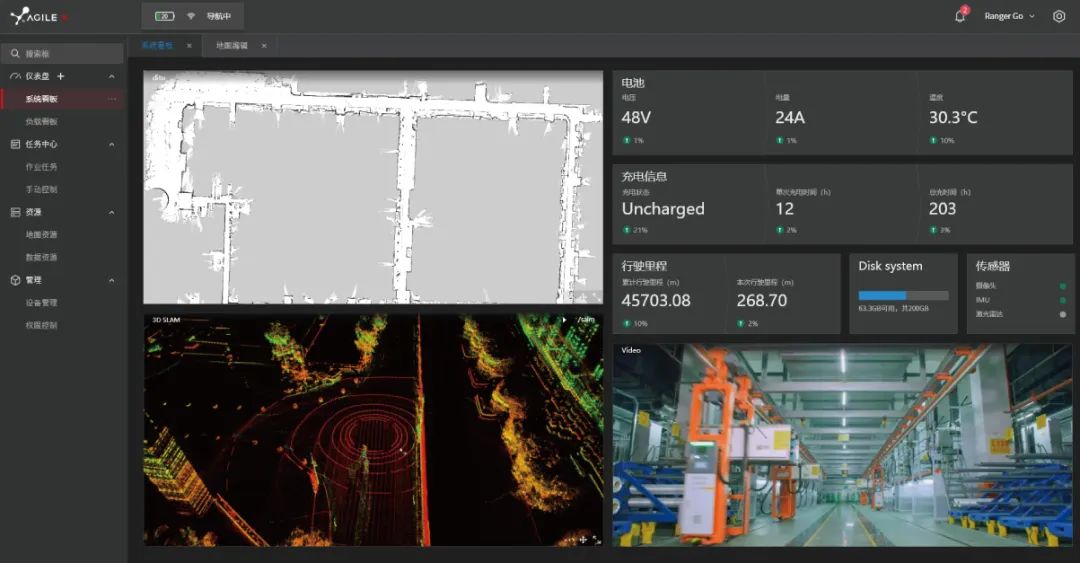Click the play arrow beside /slam
The image size is (1080, 563).
coord(563,320)
